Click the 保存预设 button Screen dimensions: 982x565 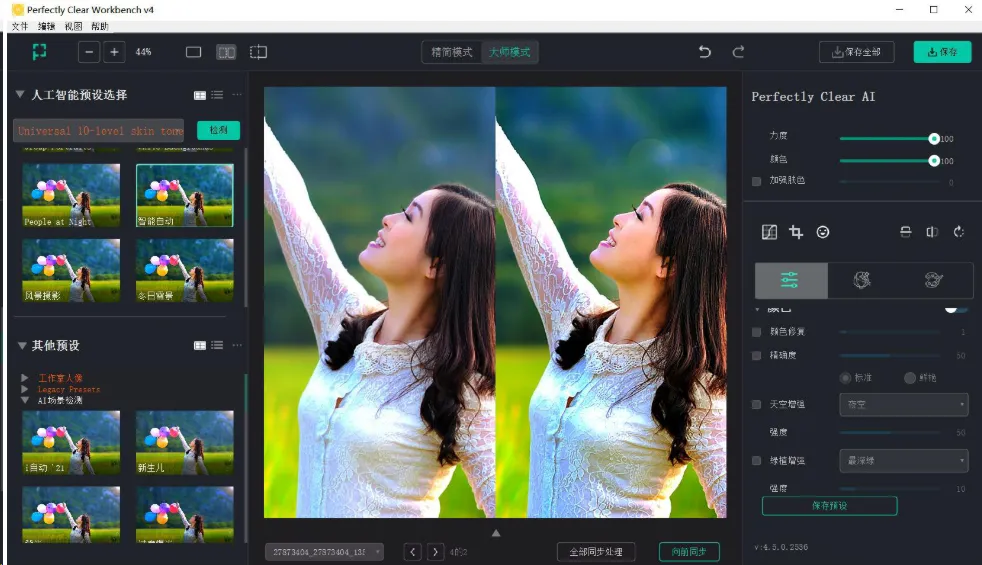[829, 505]
